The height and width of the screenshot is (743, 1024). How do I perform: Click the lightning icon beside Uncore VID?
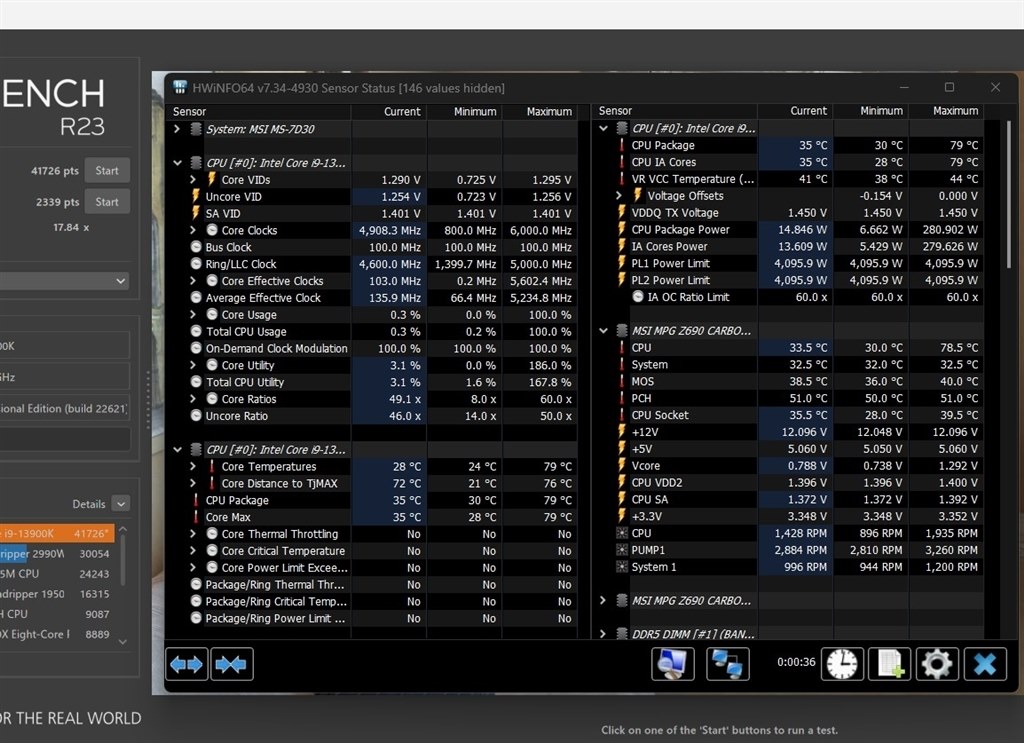point(195,196)
